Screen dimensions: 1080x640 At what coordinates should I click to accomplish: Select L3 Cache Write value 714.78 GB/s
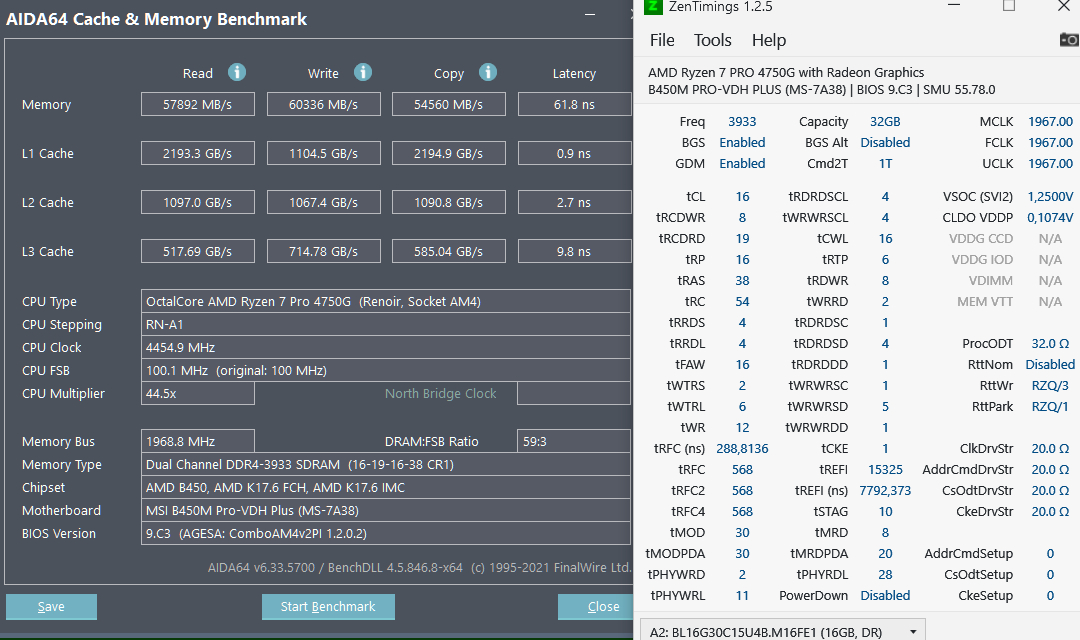coord(323,251)
